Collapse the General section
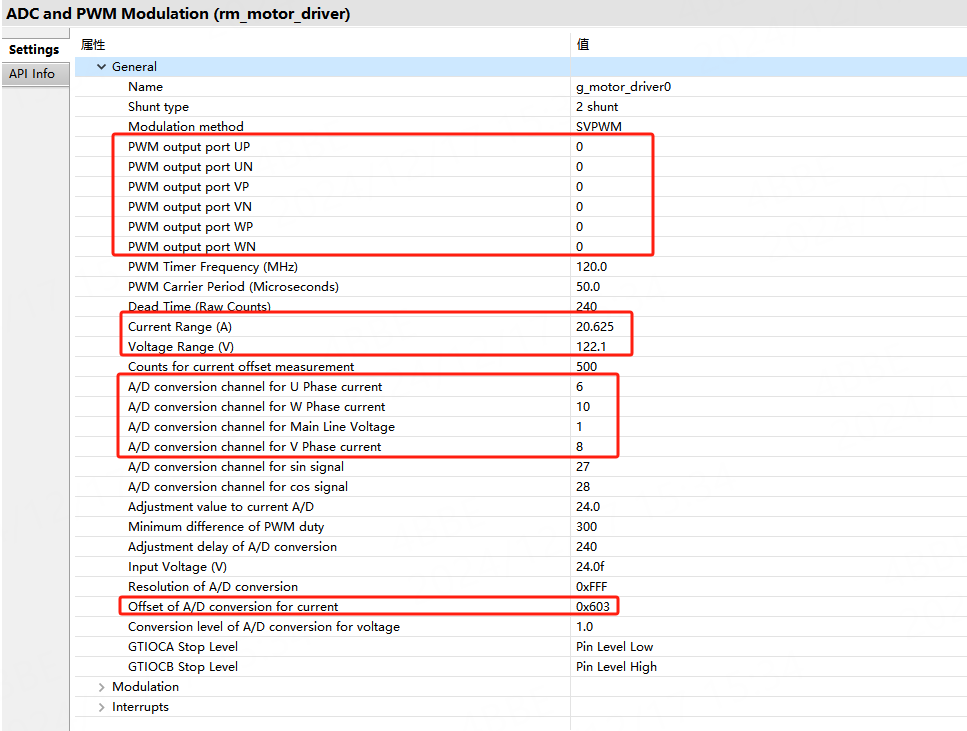Viewport: 967px width, 731px height. coord(101,67)
